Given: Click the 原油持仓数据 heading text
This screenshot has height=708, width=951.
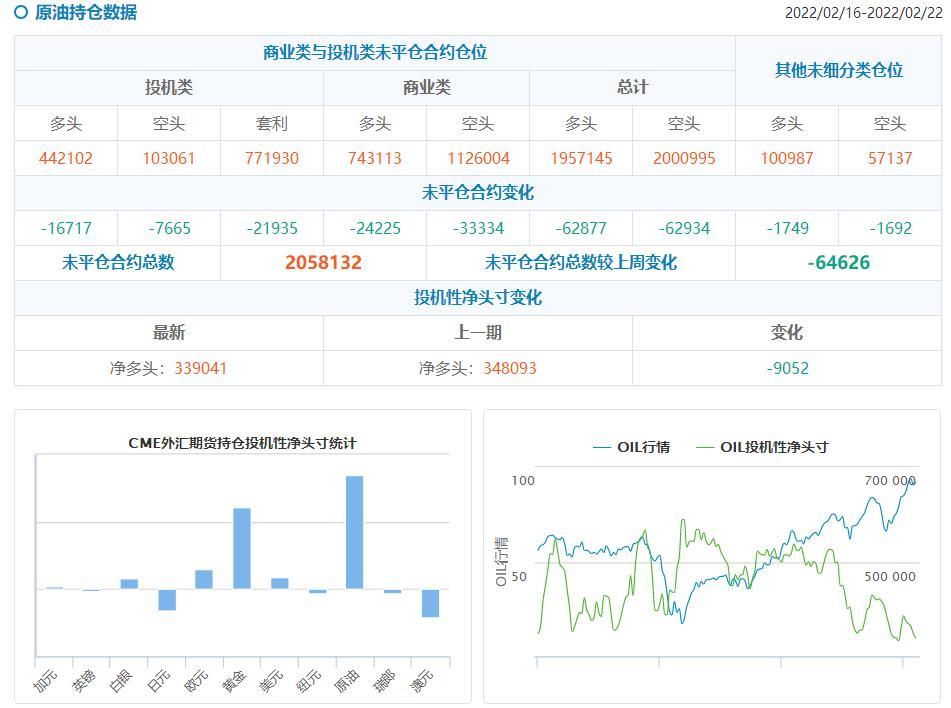Looking at the screenshot, I should 86,13.
